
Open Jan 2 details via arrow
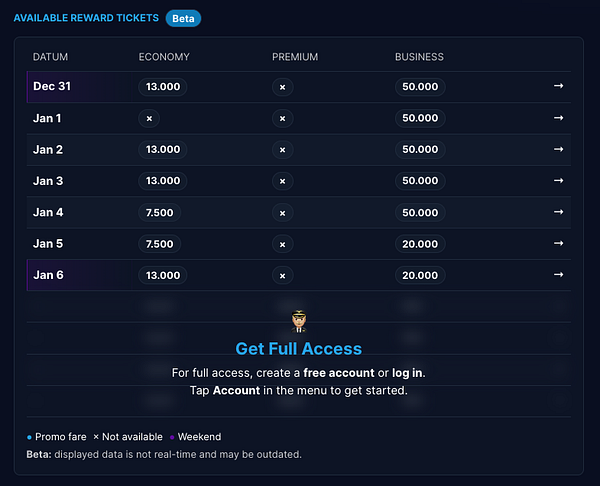tap(558, 149)
